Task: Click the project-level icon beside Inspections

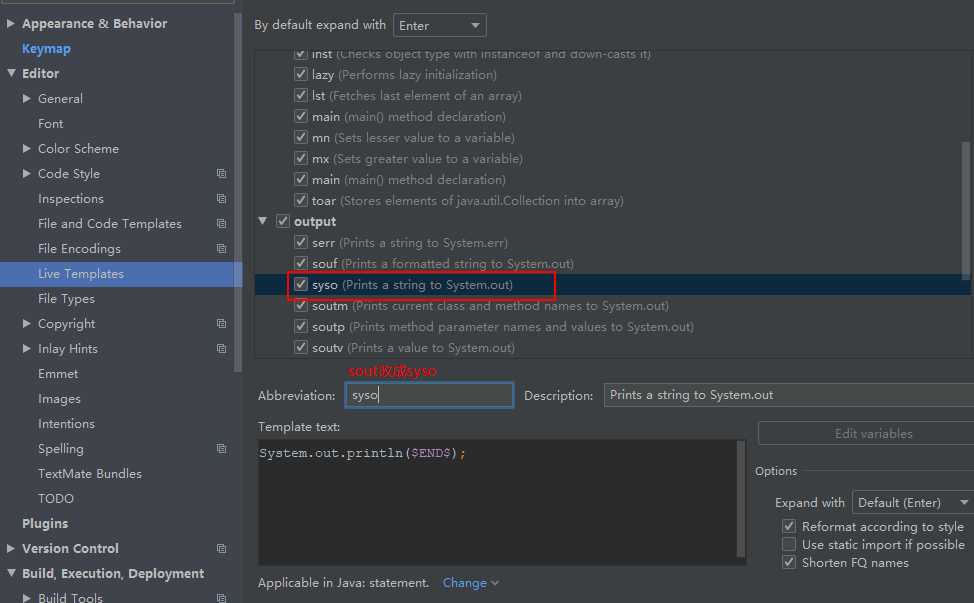Action: (x=221, y=199)
